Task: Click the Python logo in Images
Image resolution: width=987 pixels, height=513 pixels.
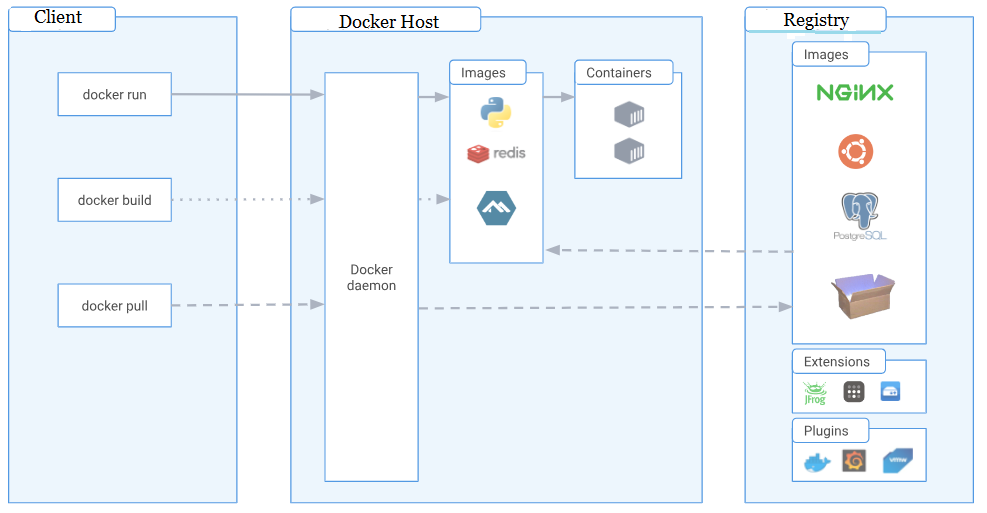Action: pyautogui.click(x=497, y=113)
